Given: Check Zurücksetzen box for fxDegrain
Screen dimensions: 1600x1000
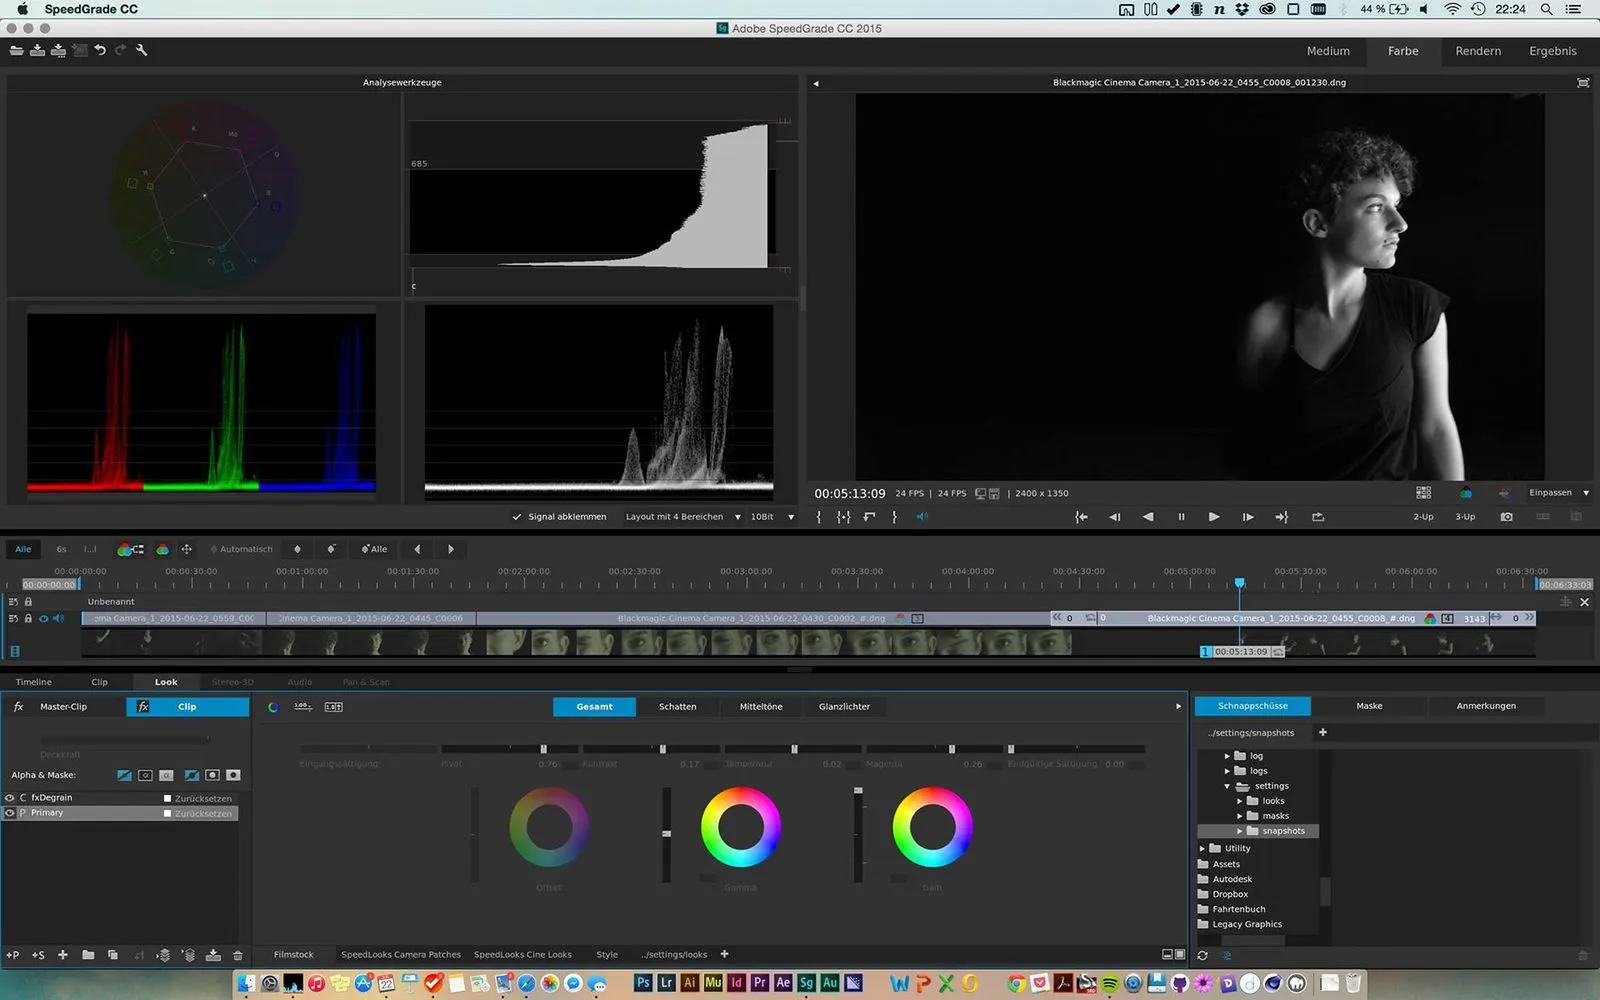Looking at the screenshot, I should (x=168, y=799).
